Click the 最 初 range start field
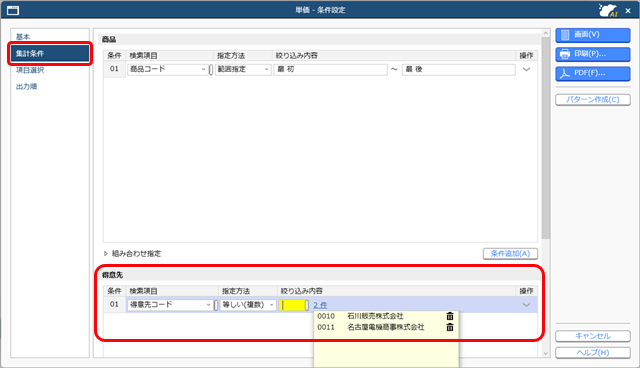This screenshot has height=368, width=640. [330, 69]
